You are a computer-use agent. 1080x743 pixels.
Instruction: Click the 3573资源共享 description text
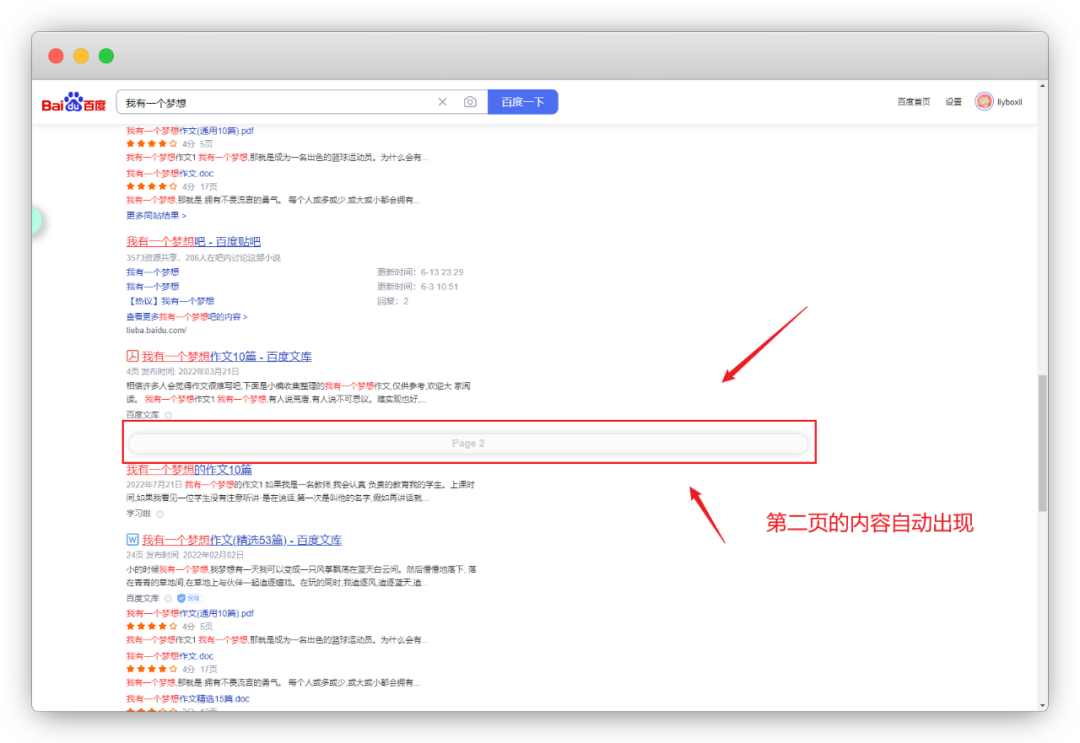point(203,258)
